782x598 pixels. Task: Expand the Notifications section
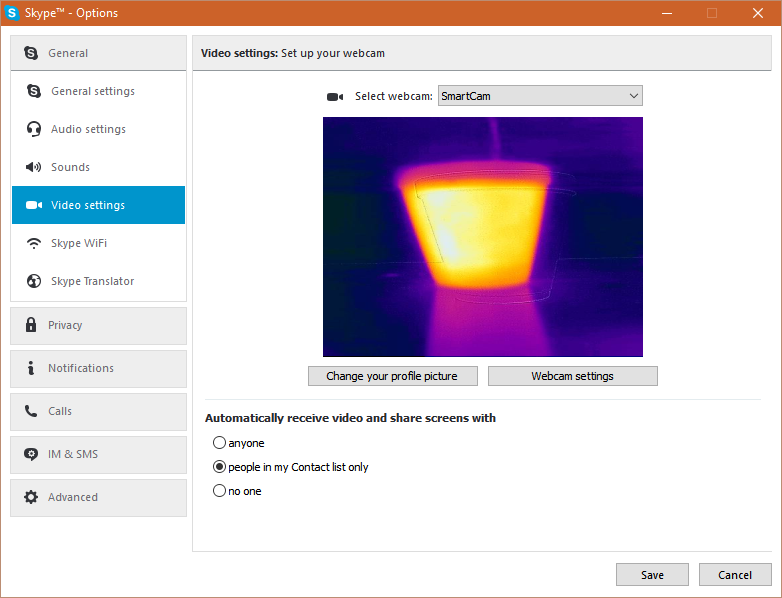point(98,369)
